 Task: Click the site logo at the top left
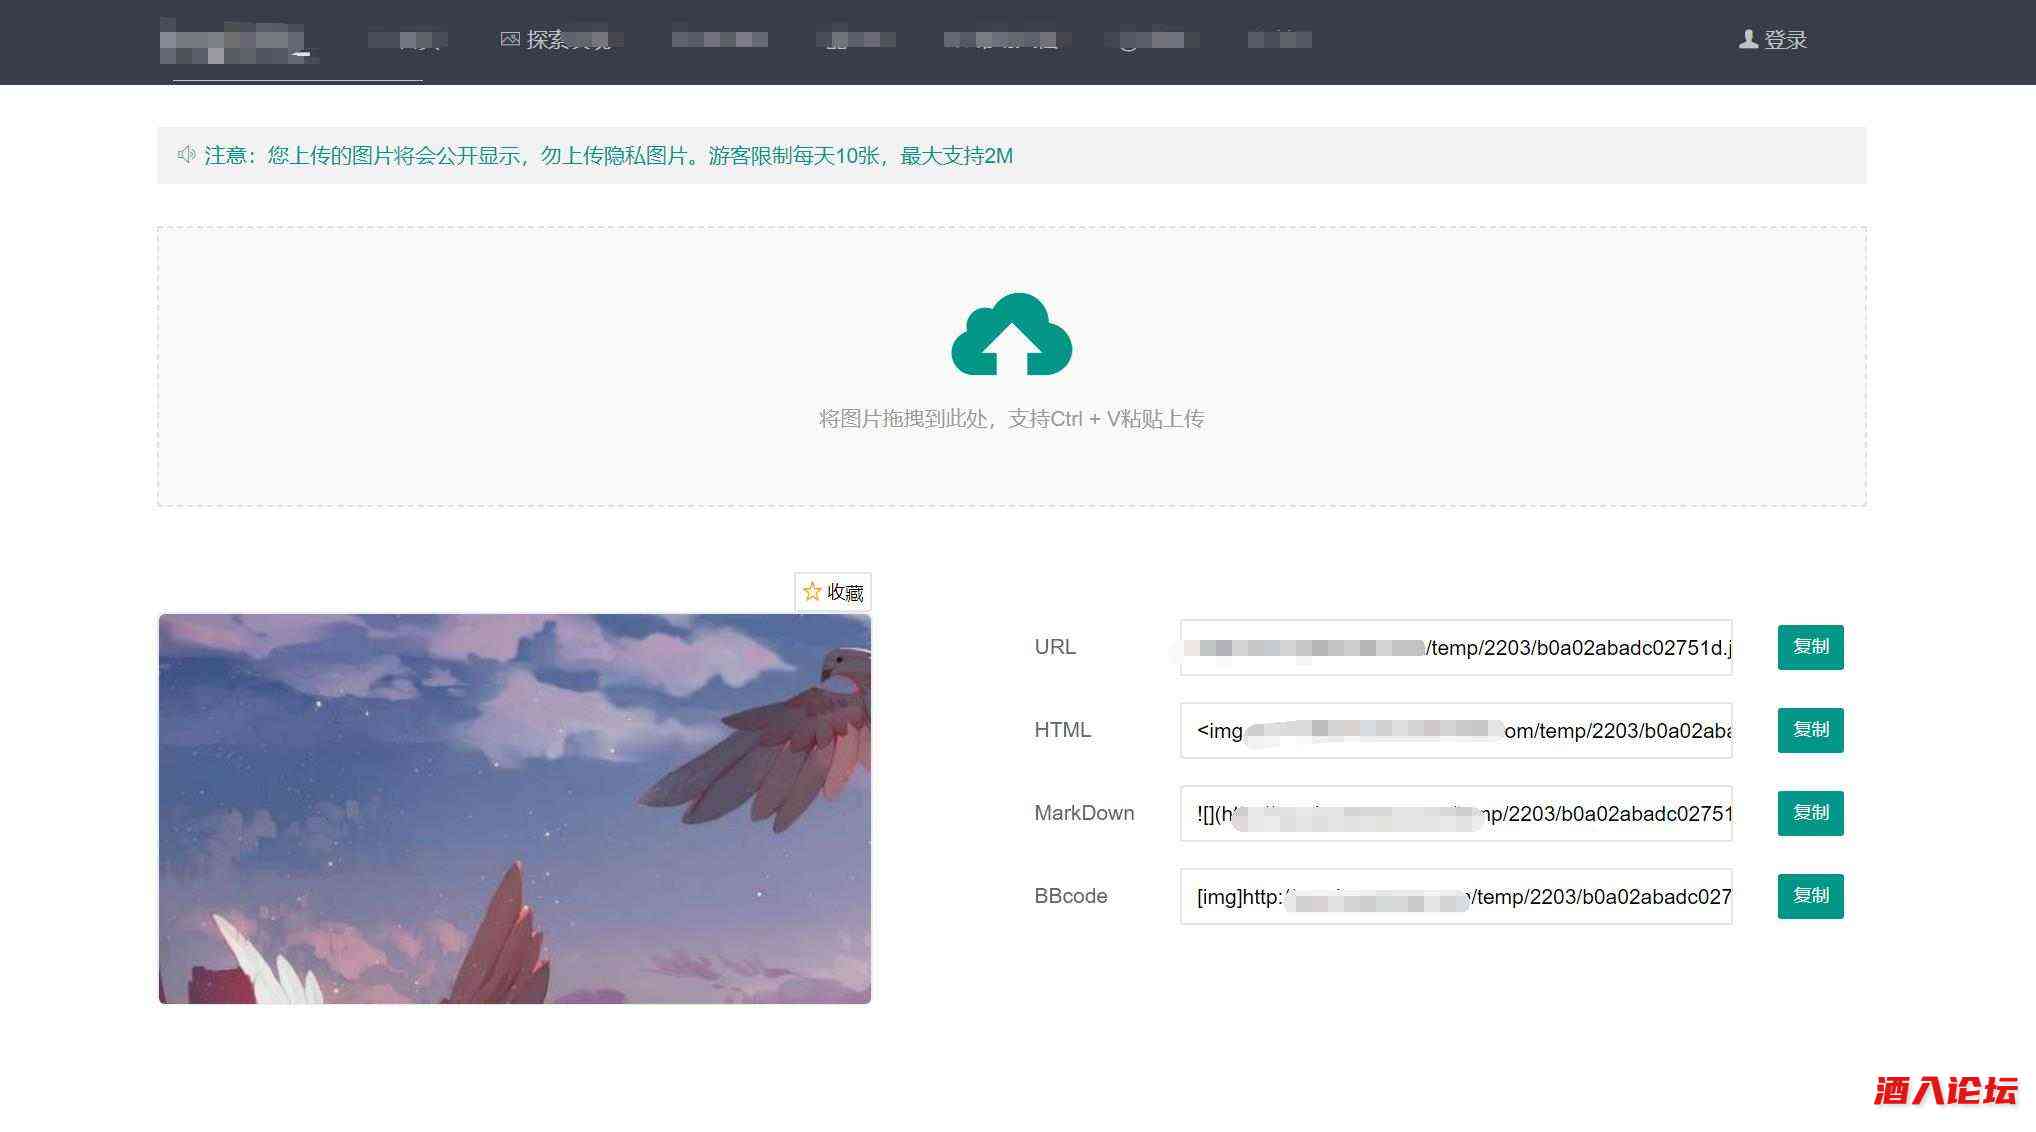point(240,40)
